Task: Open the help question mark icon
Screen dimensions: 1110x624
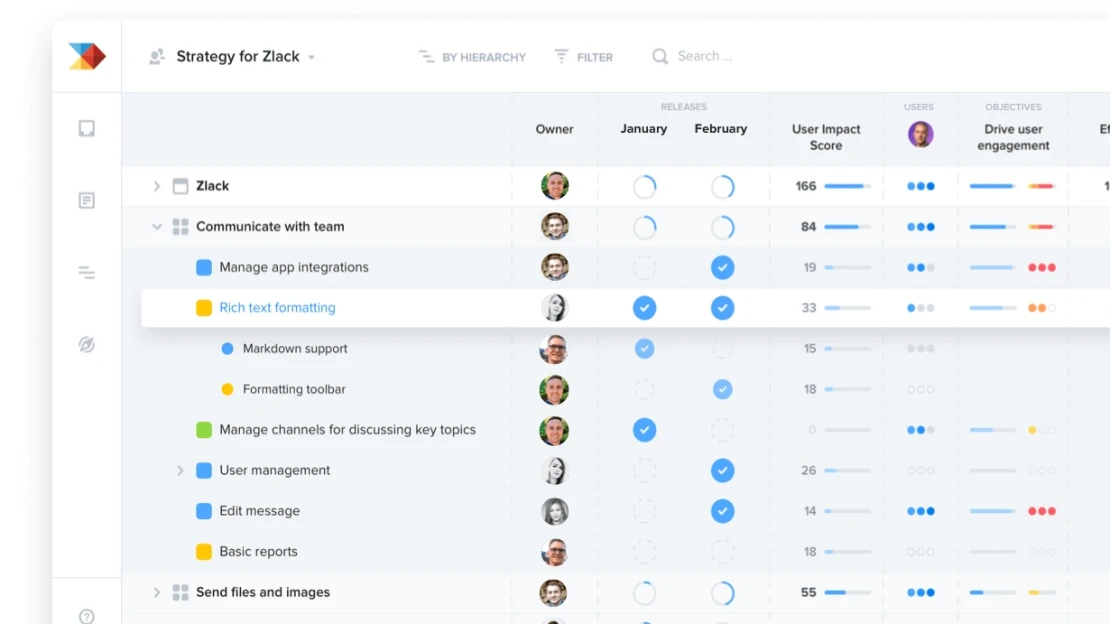Action: tap(86, 616)
